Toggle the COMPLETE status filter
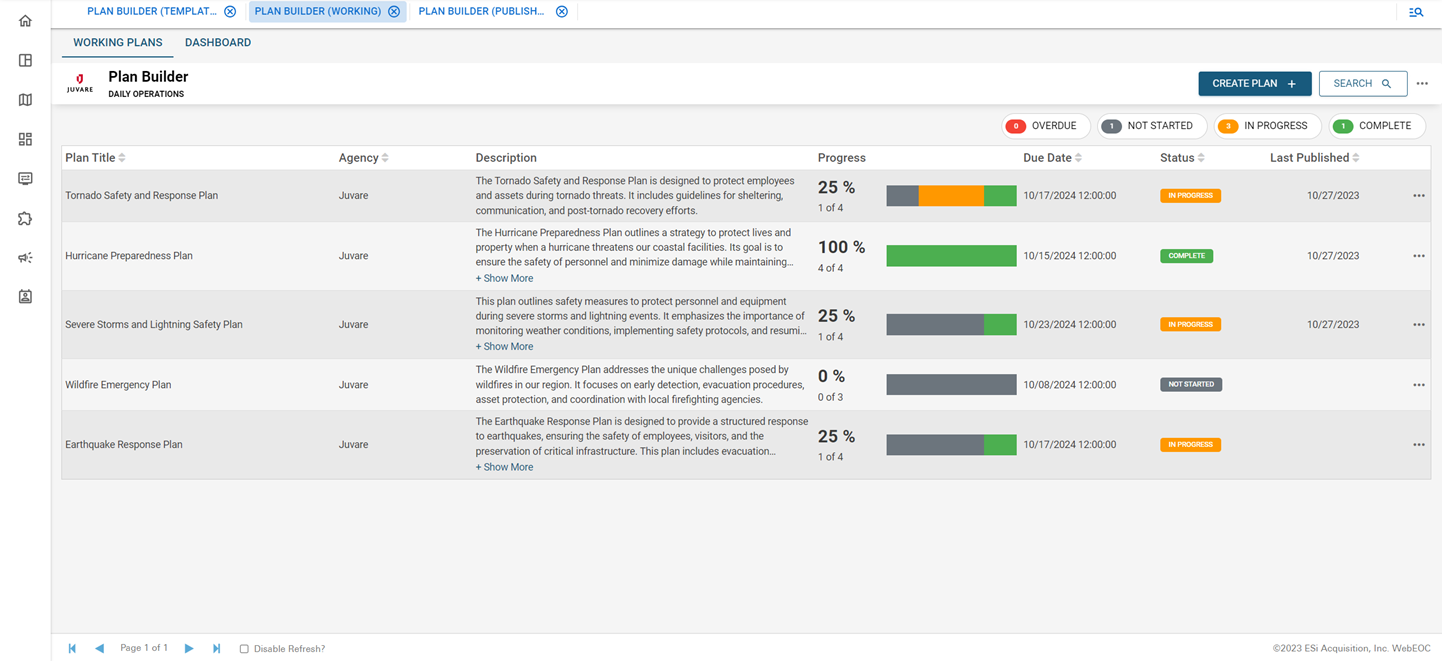 1377,126
